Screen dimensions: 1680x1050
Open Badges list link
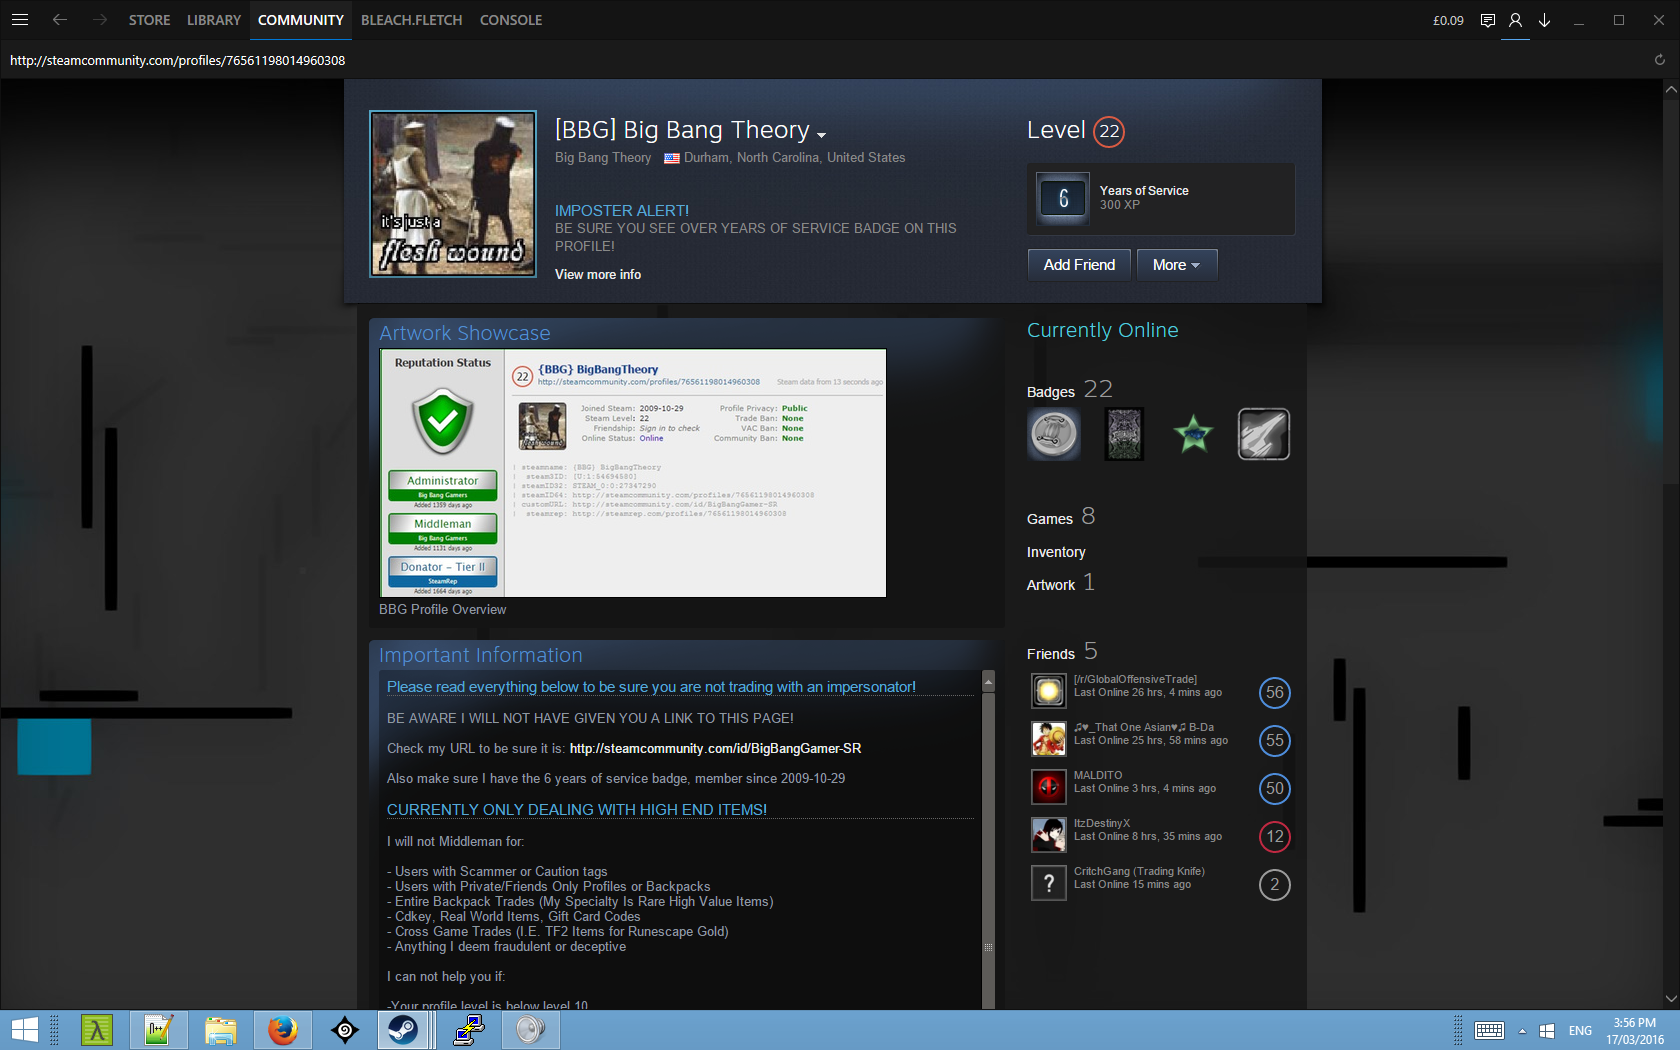(1051, 392)
